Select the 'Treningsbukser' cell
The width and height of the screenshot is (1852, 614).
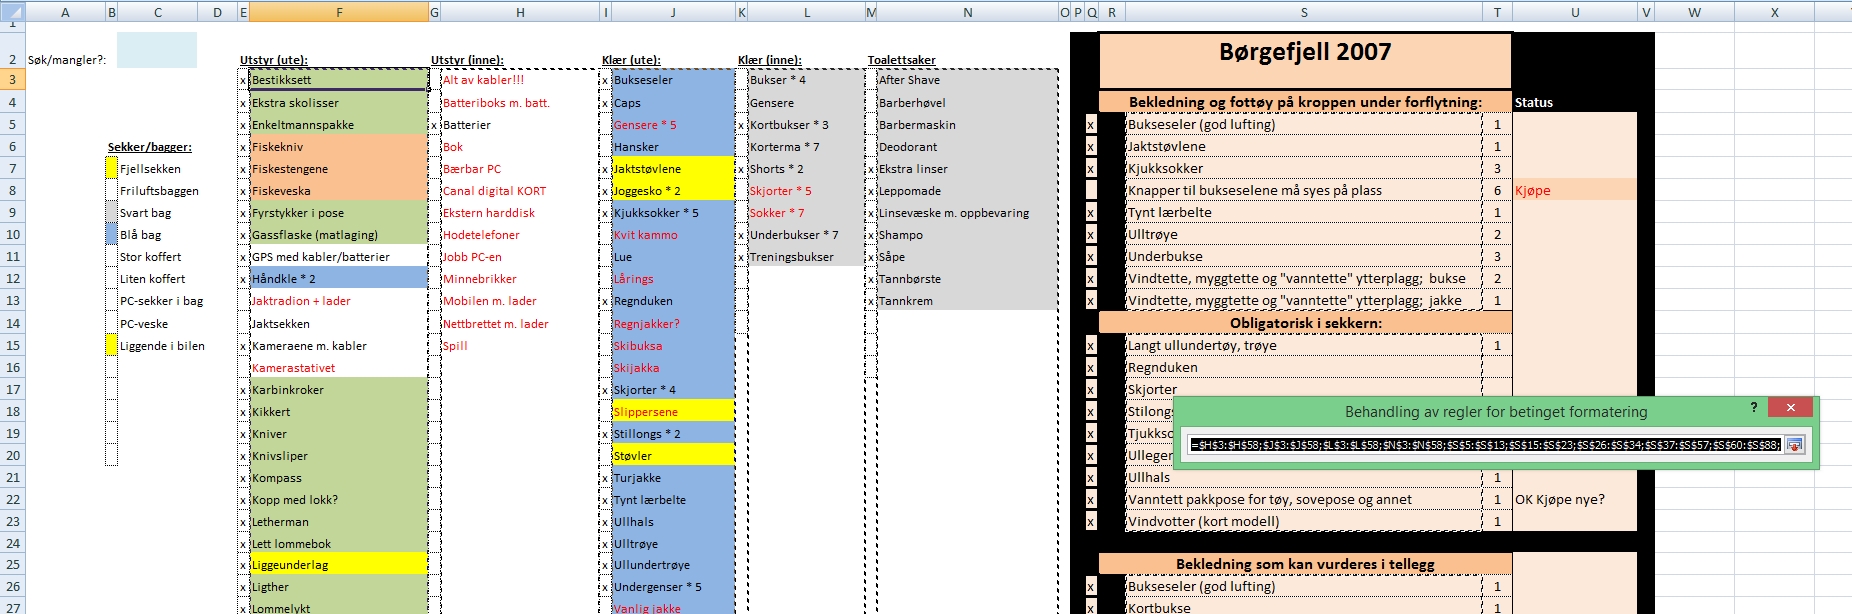coord(807,257)
